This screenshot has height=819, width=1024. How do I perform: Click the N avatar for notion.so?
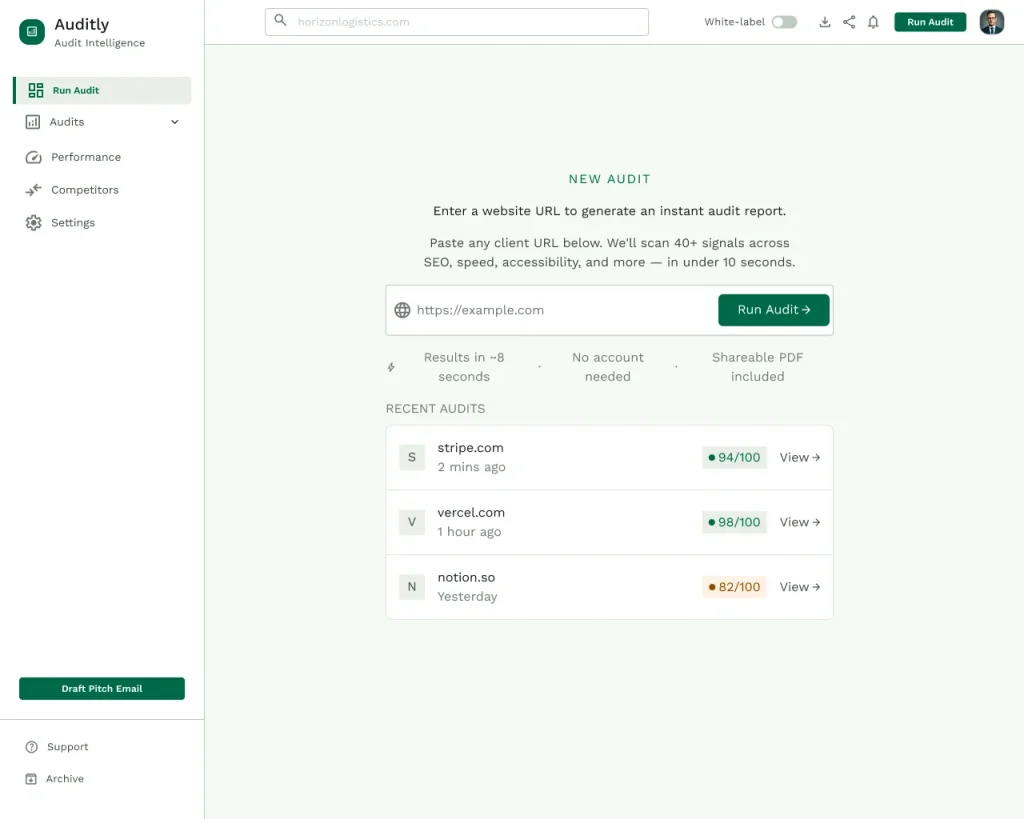pos(412,586)
